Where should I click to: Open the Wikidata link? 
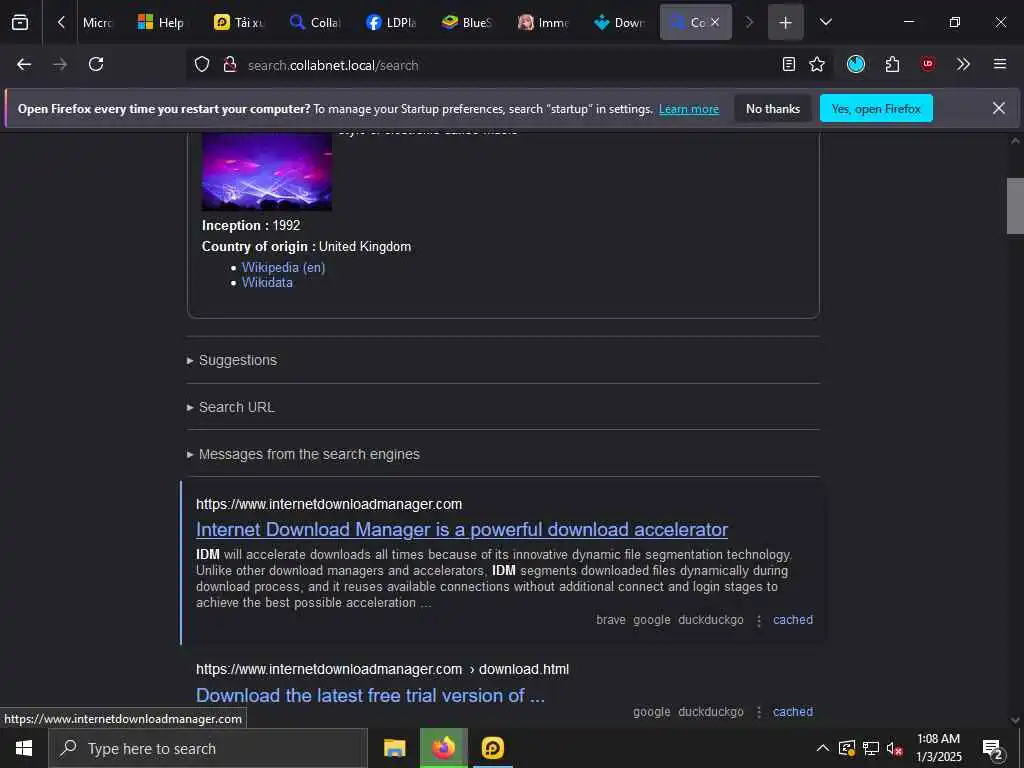267,283
